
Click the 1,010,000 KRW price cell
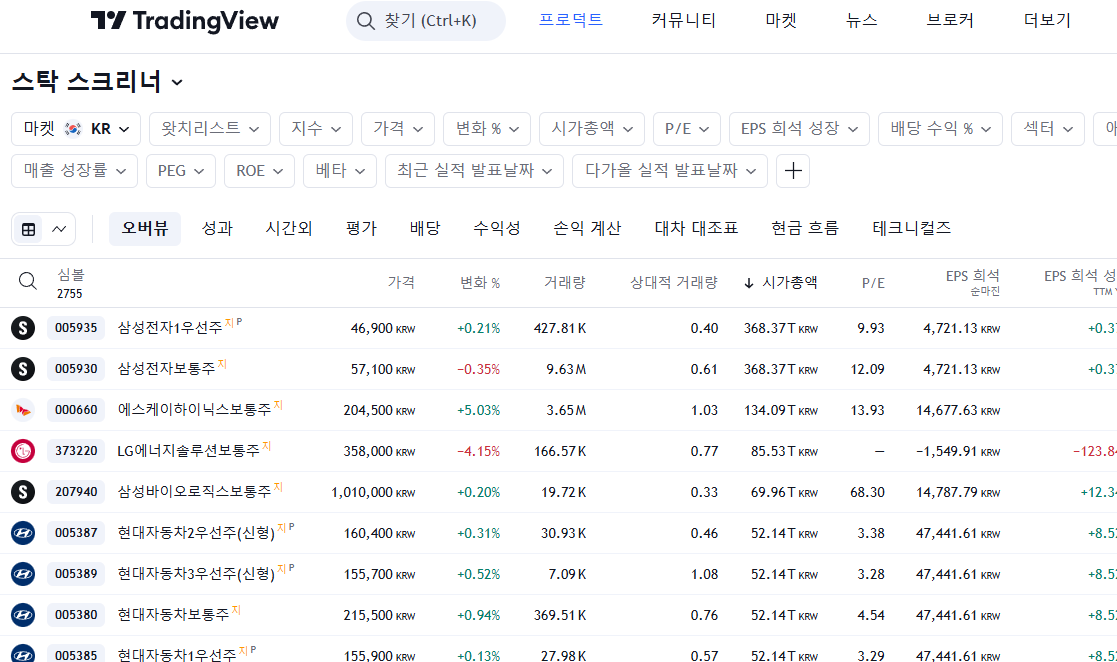pos(373,492)
